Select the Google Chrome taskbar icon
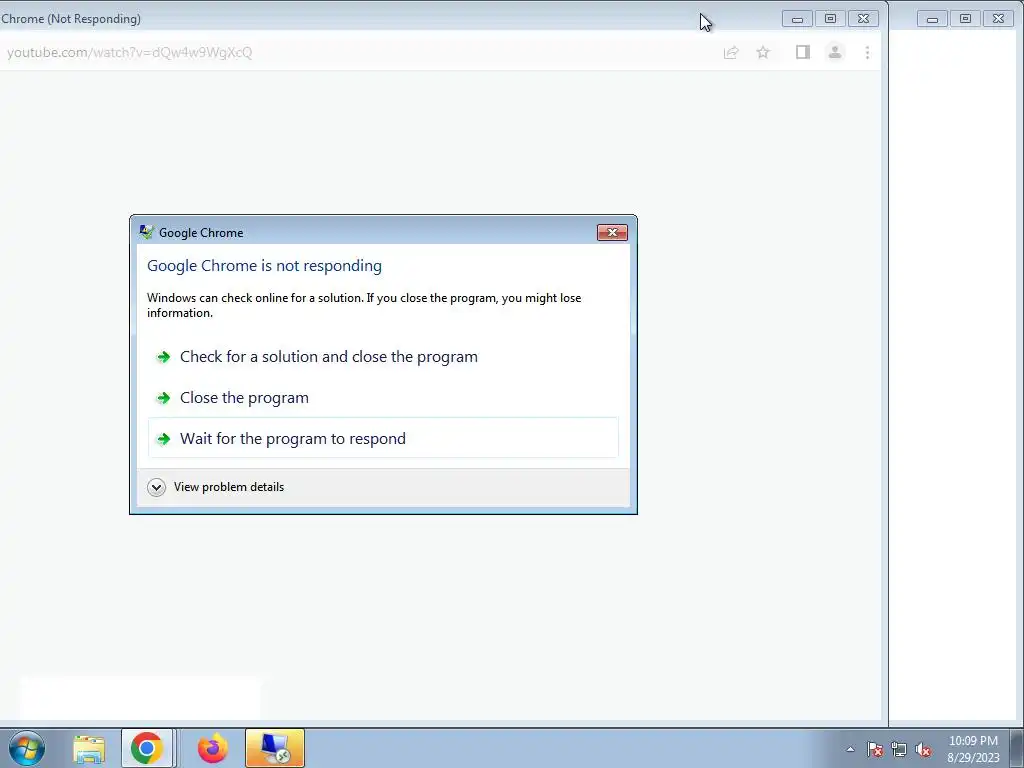 tap(147, 748)
